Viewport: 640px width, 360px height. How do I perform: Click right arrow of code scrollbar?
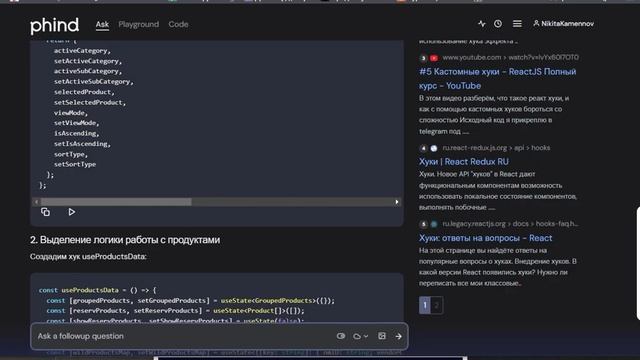click(397, 202)
